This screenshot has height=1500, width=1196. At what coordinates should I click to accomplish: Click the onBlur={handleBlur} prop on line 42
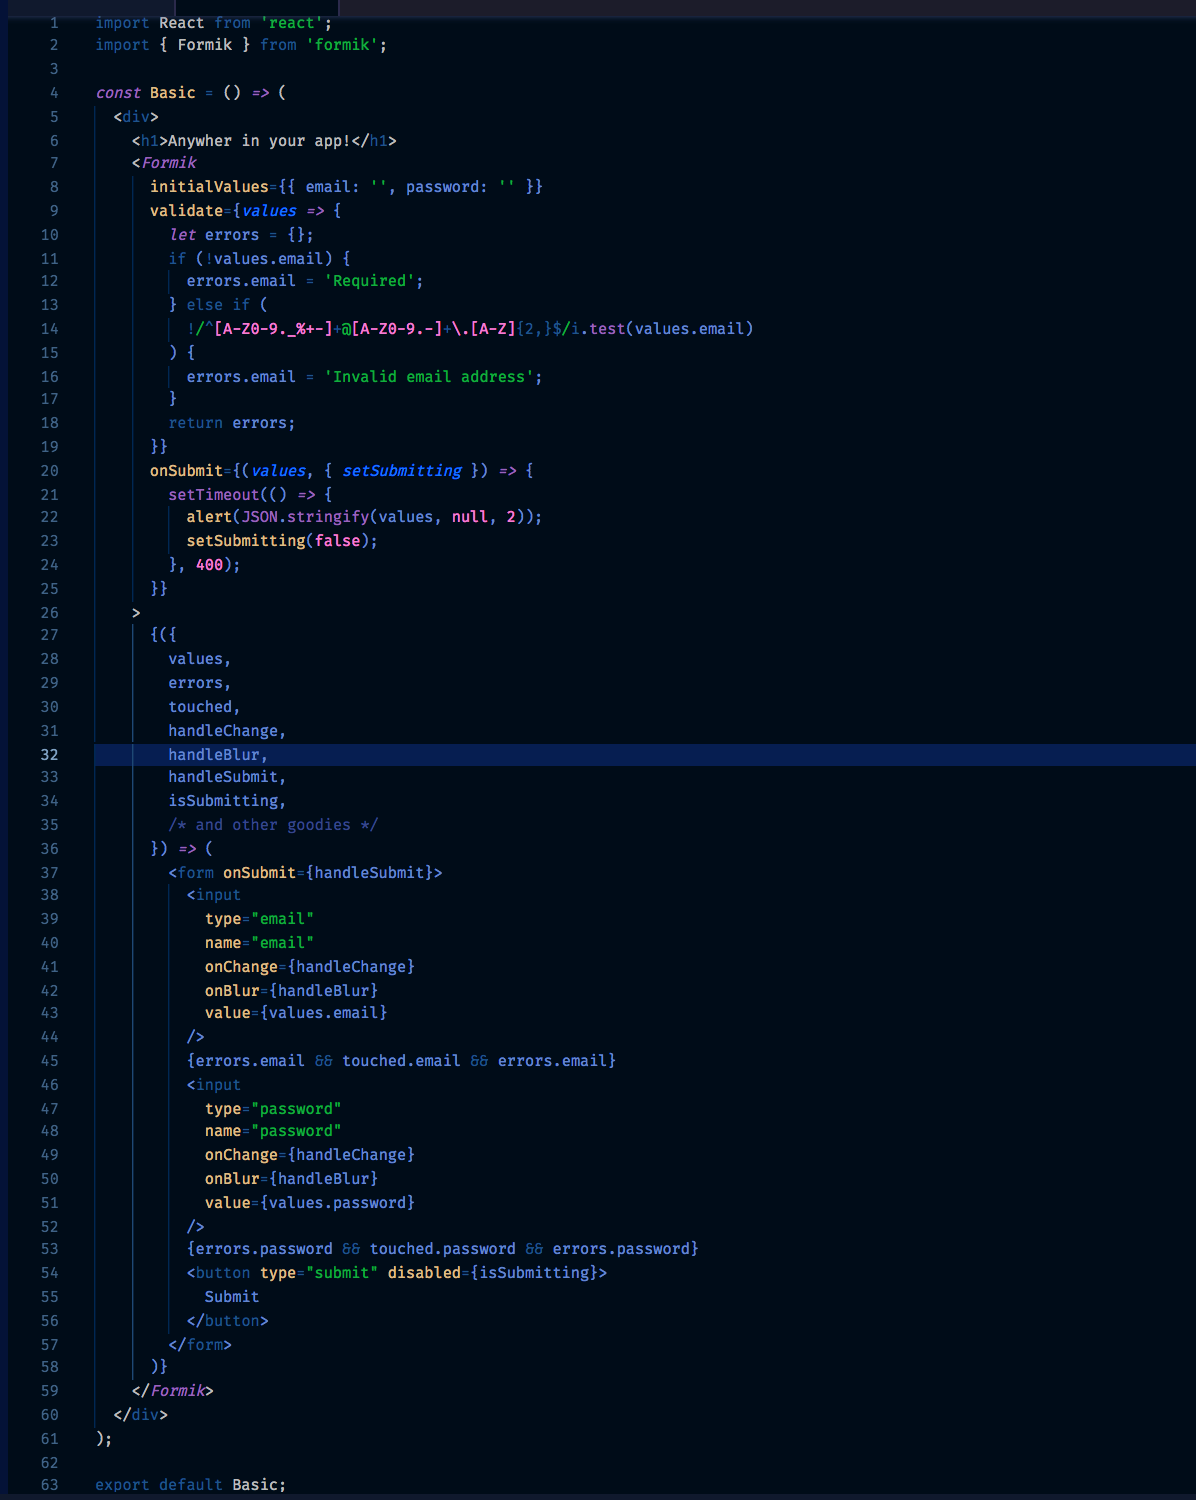tap(291, 990)
